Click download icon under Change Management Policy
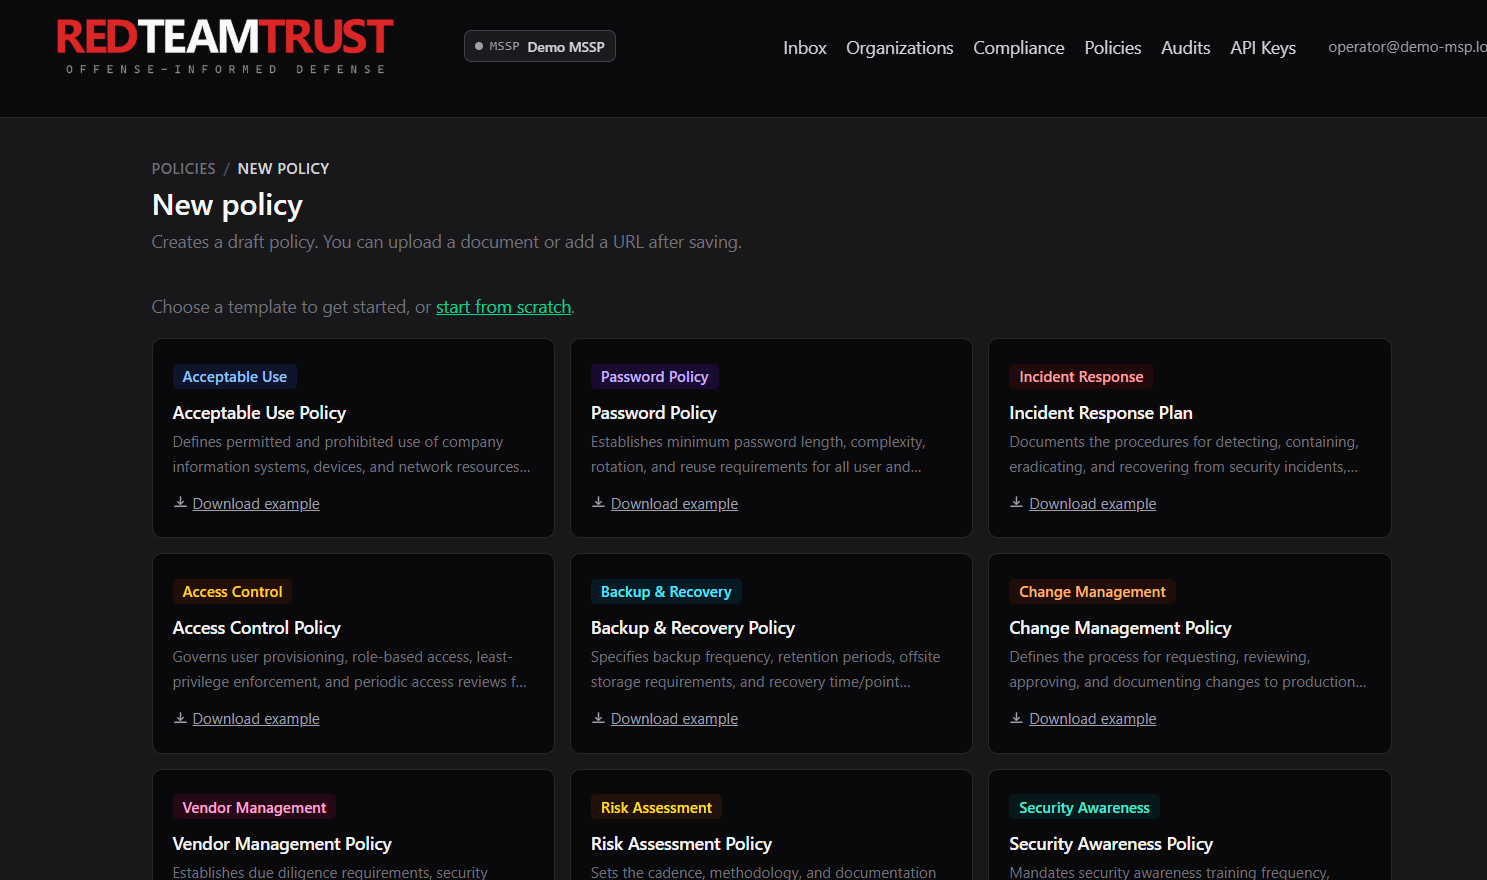The image size is (1487, 880). click(x=1016, y=718)
